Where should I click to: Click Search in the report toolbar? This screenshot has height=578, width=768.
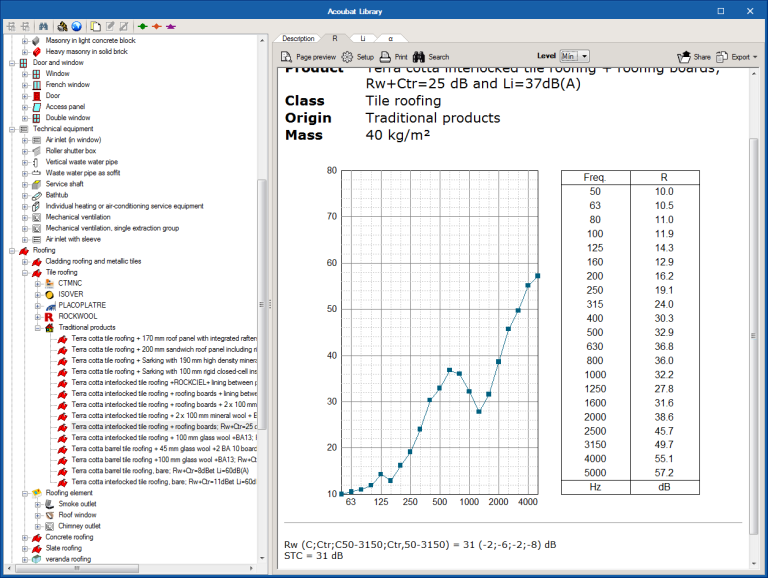coord(432,57)
